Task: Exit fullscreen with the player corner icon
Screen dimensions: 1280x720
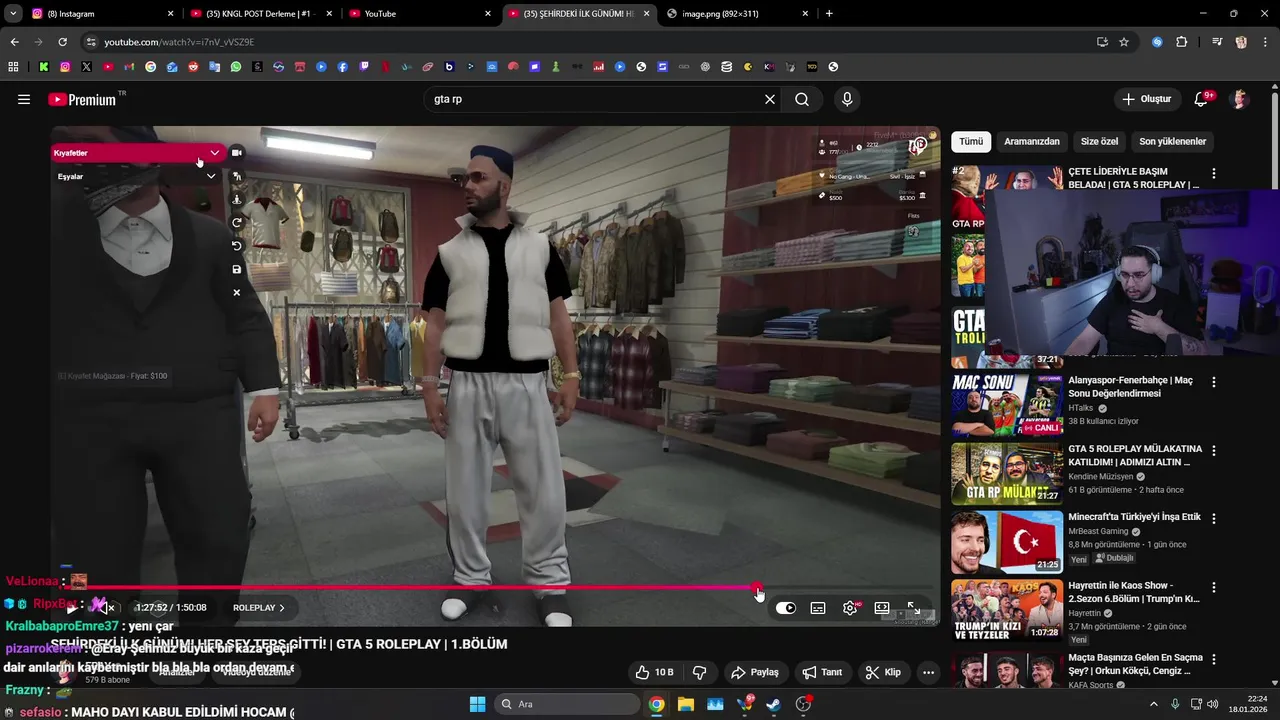Action: pyautogui.click(x=914, y=608)
